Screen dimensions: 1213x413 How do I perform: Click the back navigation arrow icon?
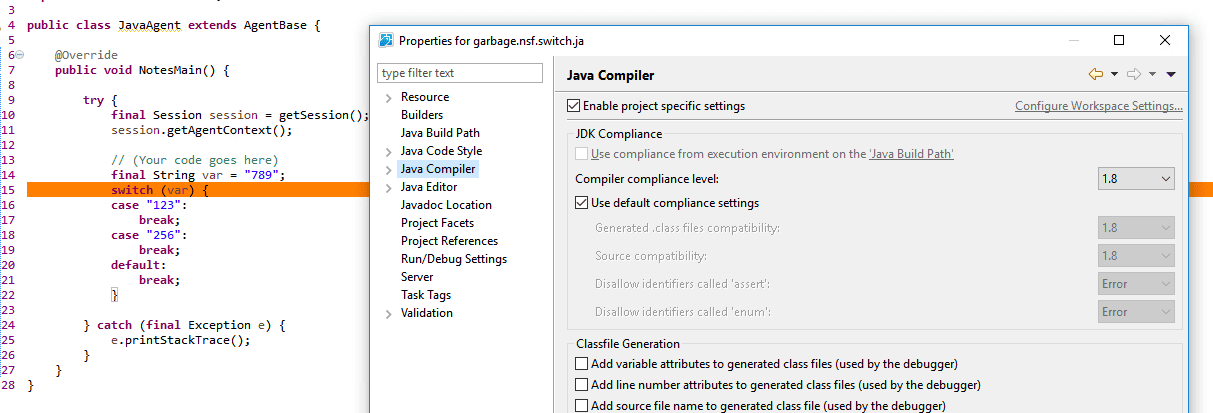1095,74
